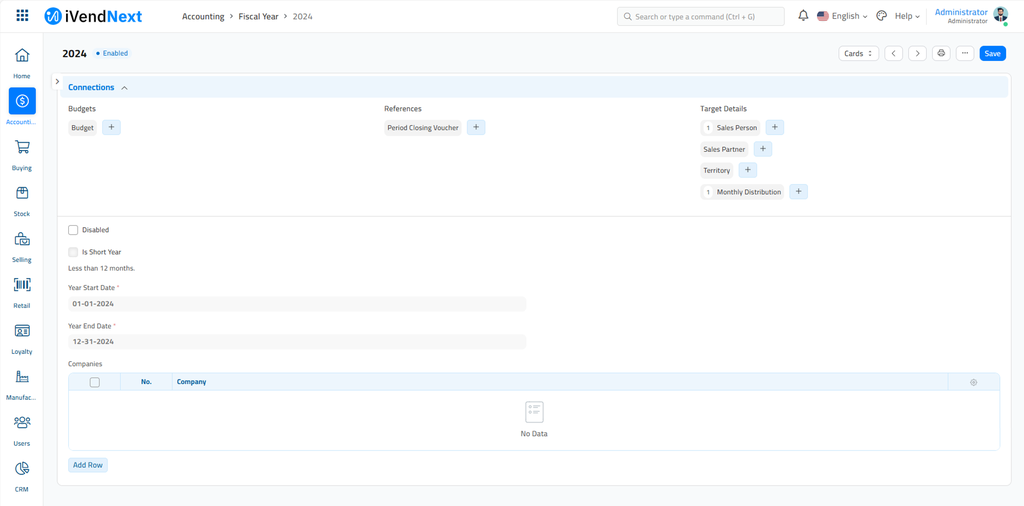This screenshot has height=506, width=1024.
Task: Open the Retail barcode icon
Action: pyautogui.click(x=22, y=285)
